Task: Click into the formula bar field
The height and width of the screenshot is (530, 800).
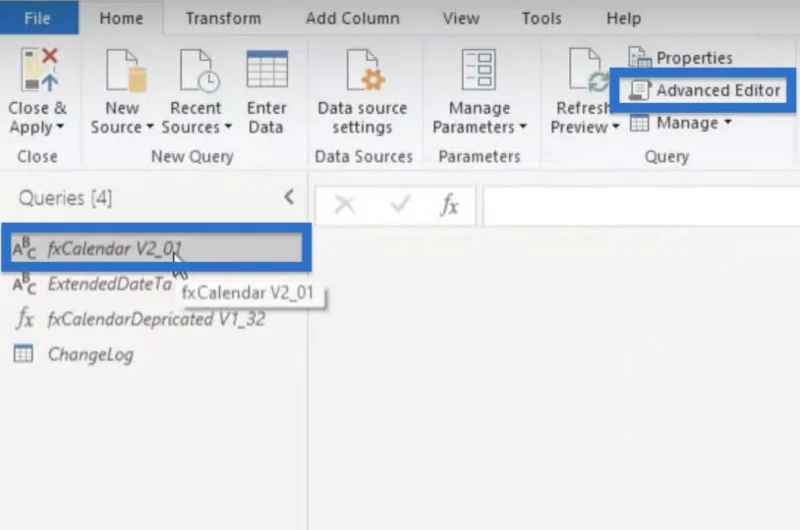Action: (641, 206)
